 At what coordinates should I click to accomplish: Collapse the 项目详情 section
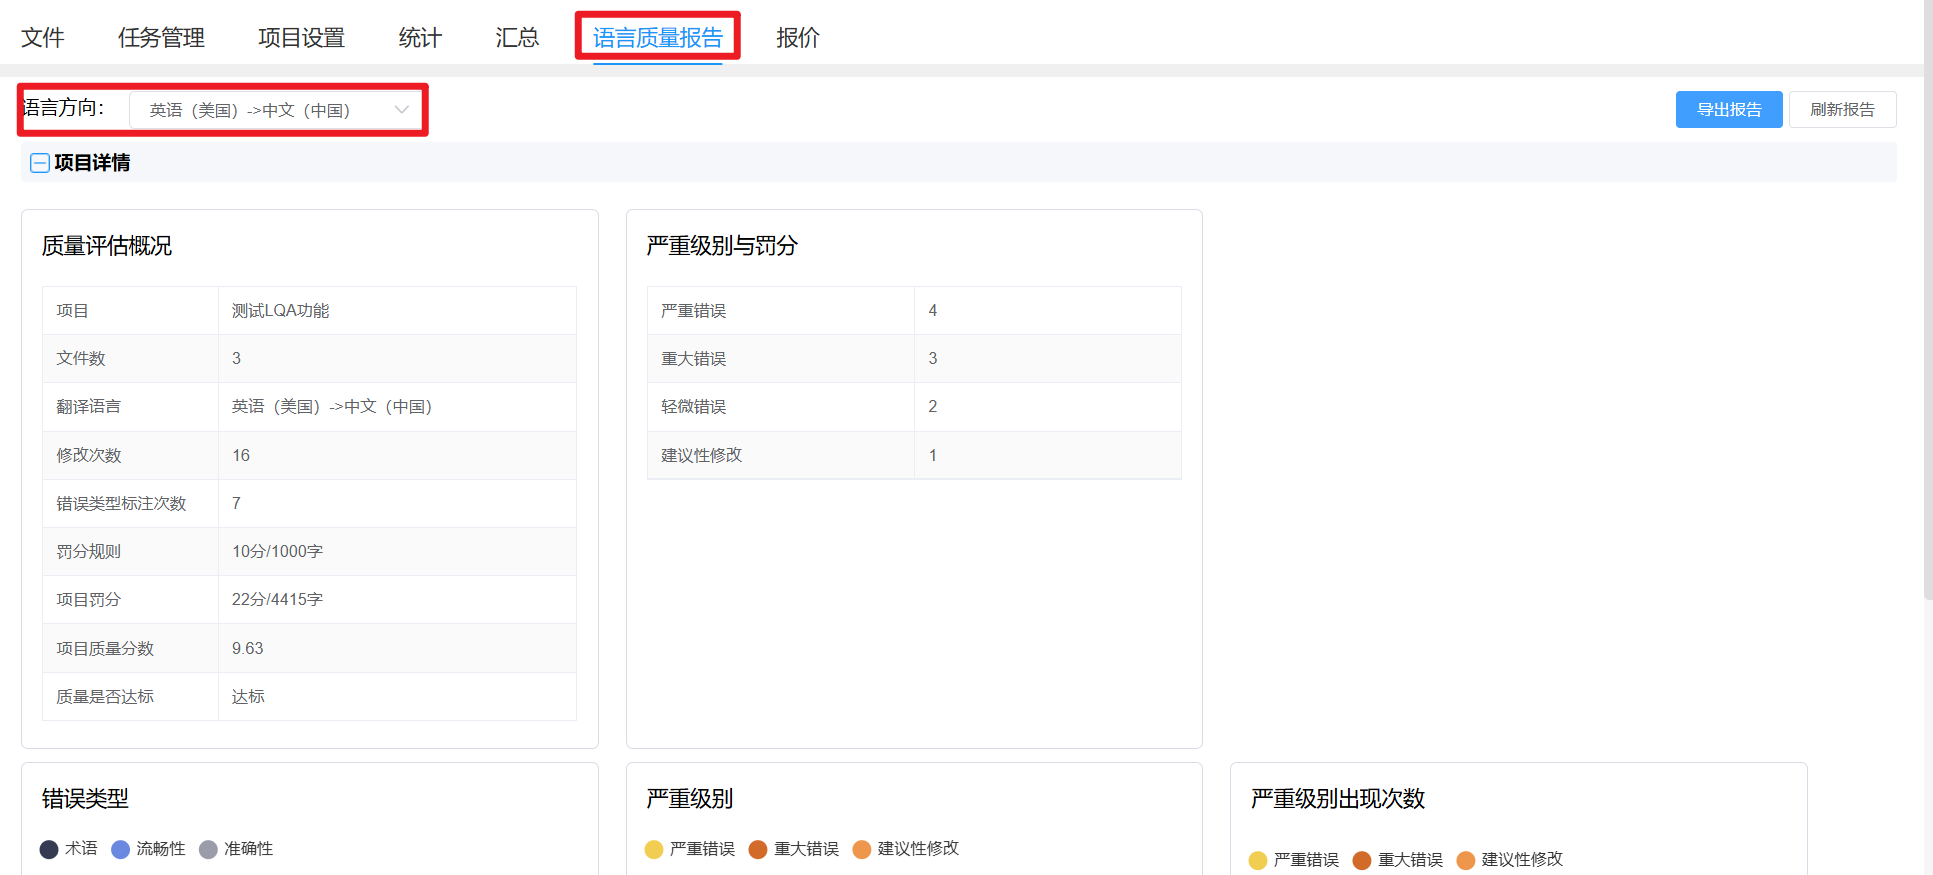click(x=40, y=163)
